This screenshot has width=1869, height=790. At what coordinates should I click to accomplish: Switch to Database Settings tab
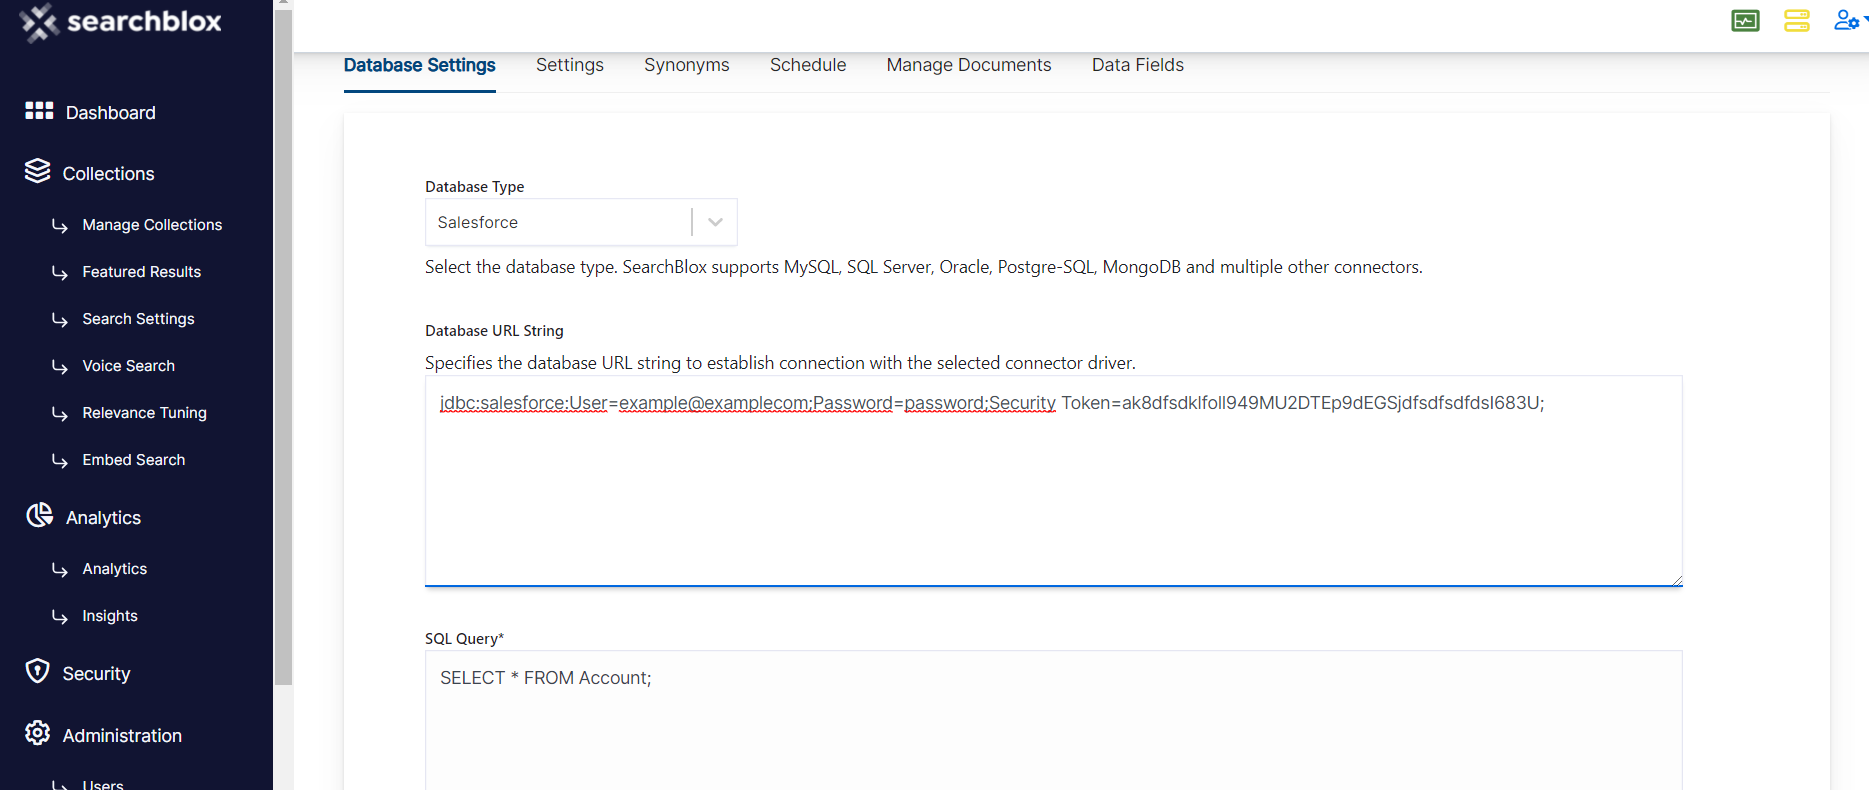[420, 65]
